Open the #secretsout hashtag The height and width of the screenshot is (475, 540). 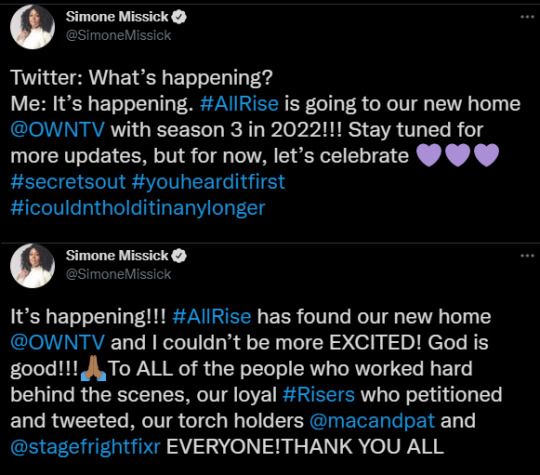[x=68, y=182]
